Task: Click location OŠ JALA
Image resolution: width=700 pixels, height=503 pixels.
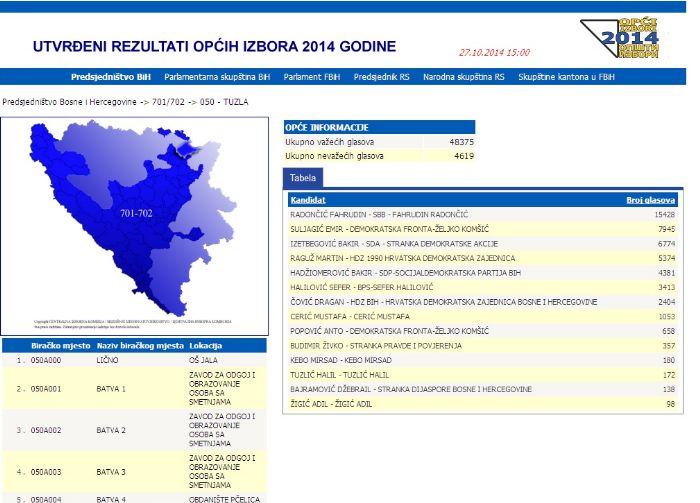Action: click(x=203, y=360)
